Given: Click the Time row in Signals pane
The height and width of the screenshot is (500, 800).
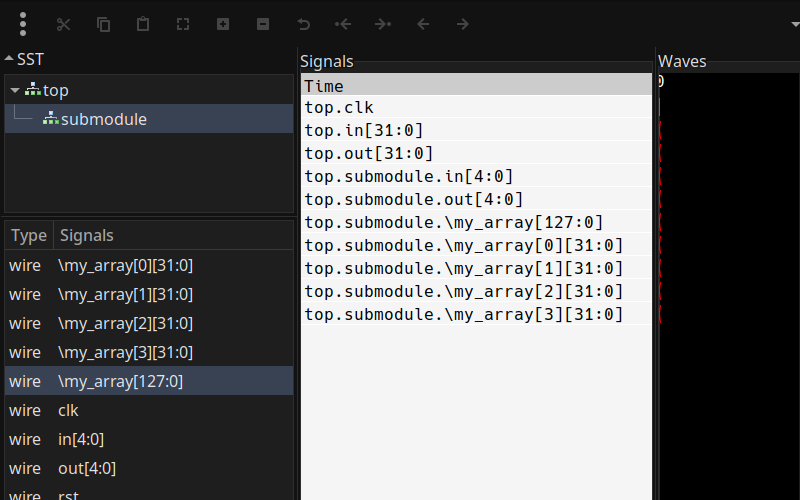Looking at the screenshot, I should click(x=477, y=85).
